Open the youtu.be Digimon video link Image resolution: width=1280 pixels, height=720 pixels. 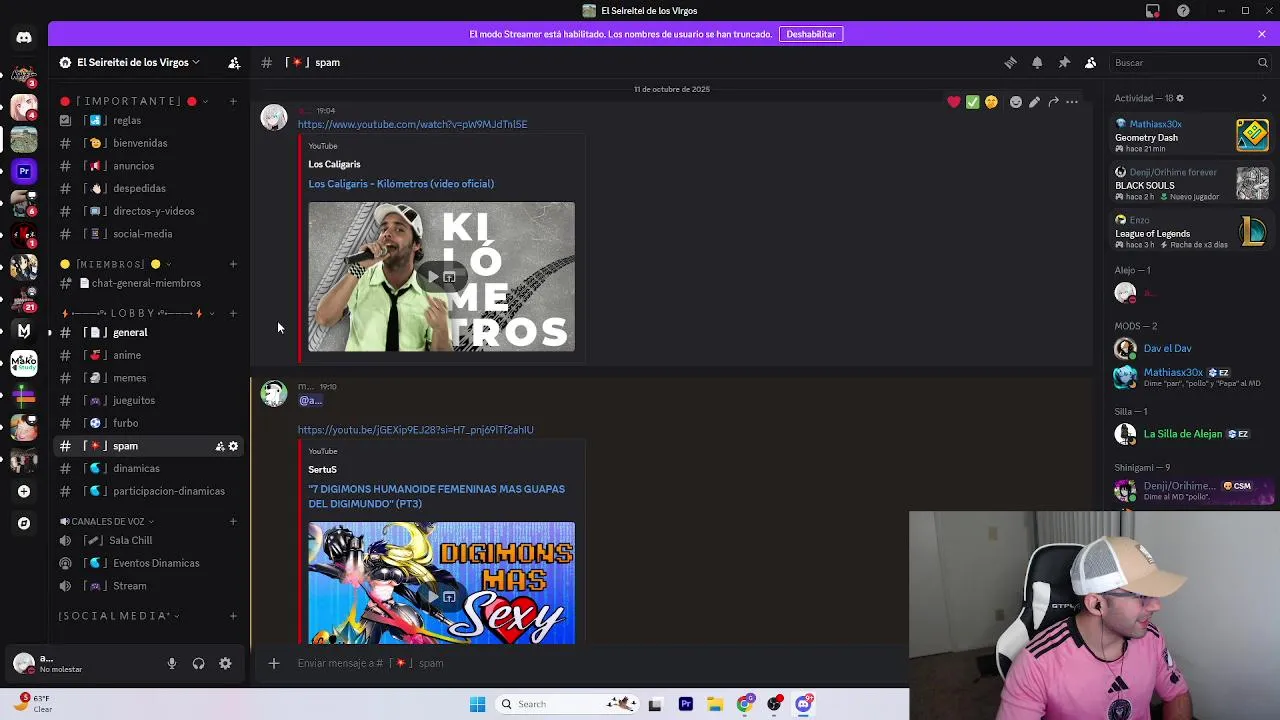pyautogui.click(x=415, y=430)
